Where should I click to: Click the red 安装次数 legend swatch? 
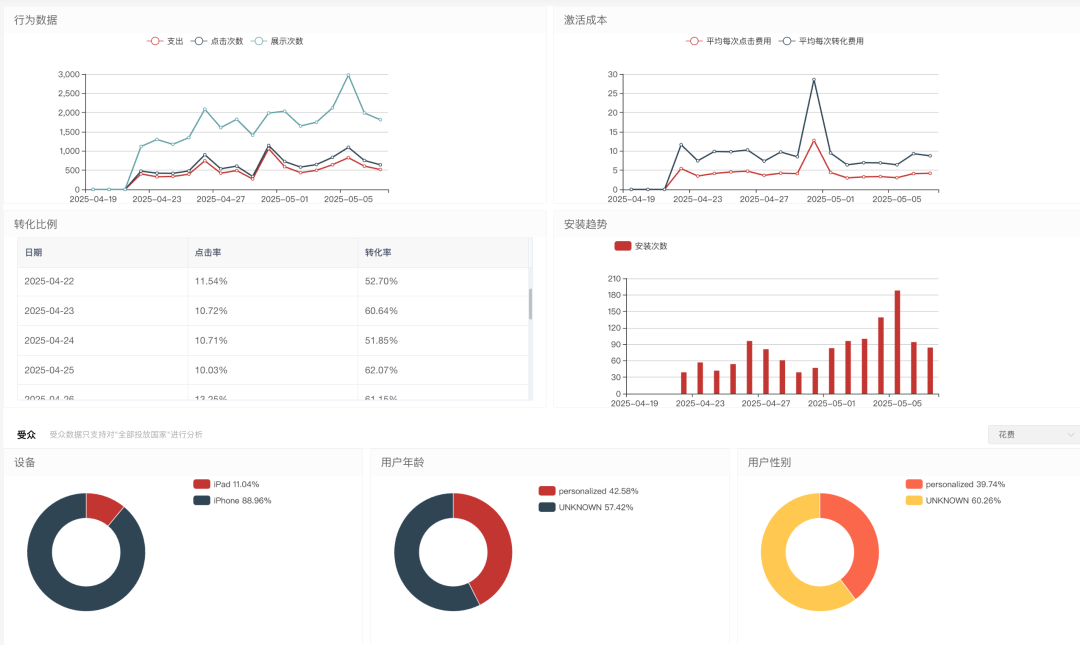coord(623,246)
